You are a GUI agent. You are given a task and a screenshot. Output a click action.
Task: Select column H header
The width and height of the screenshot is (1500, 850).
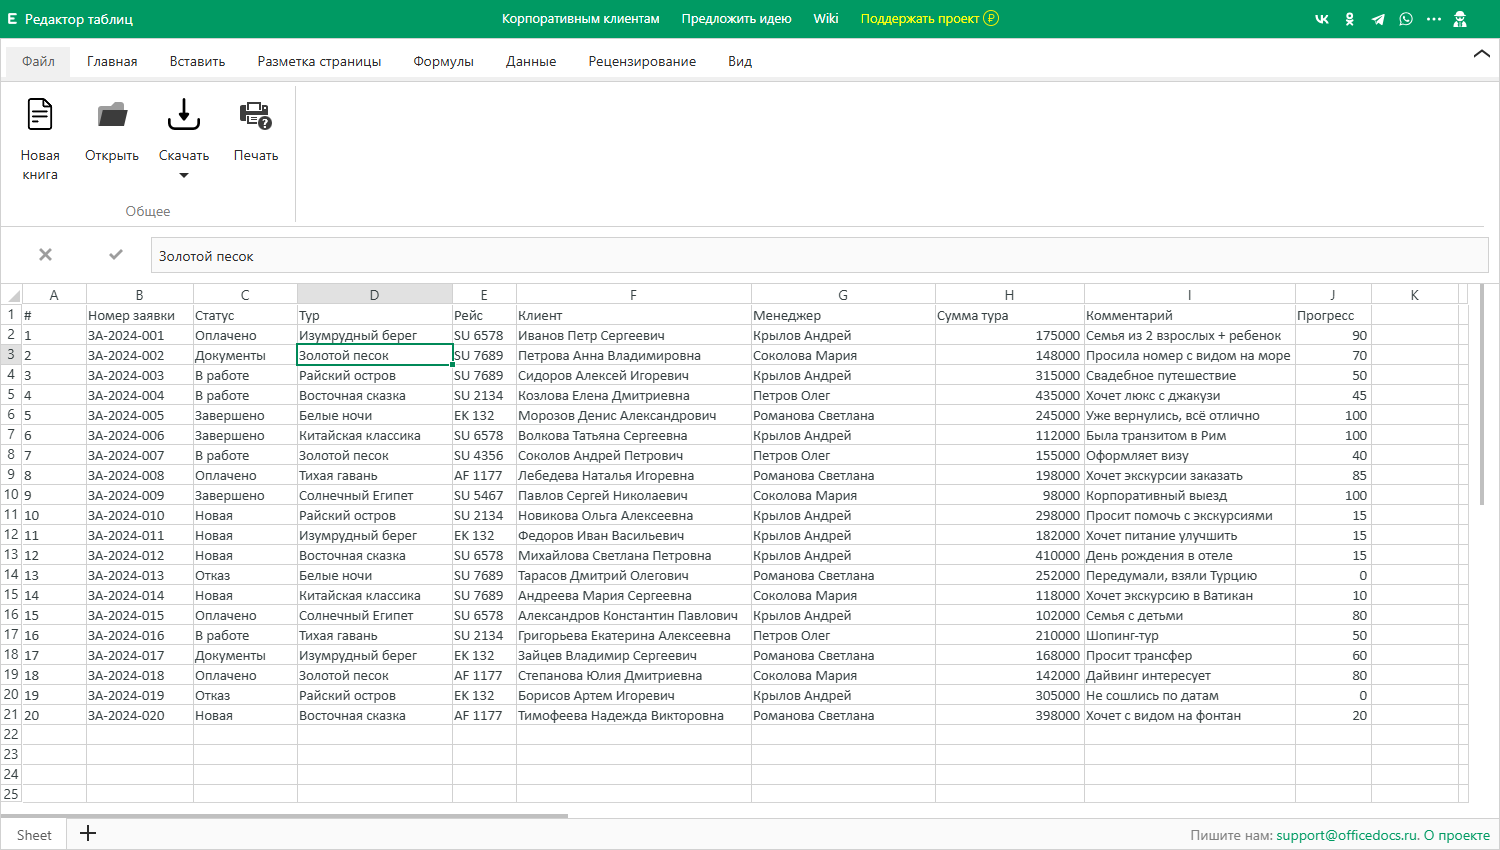1009,294
